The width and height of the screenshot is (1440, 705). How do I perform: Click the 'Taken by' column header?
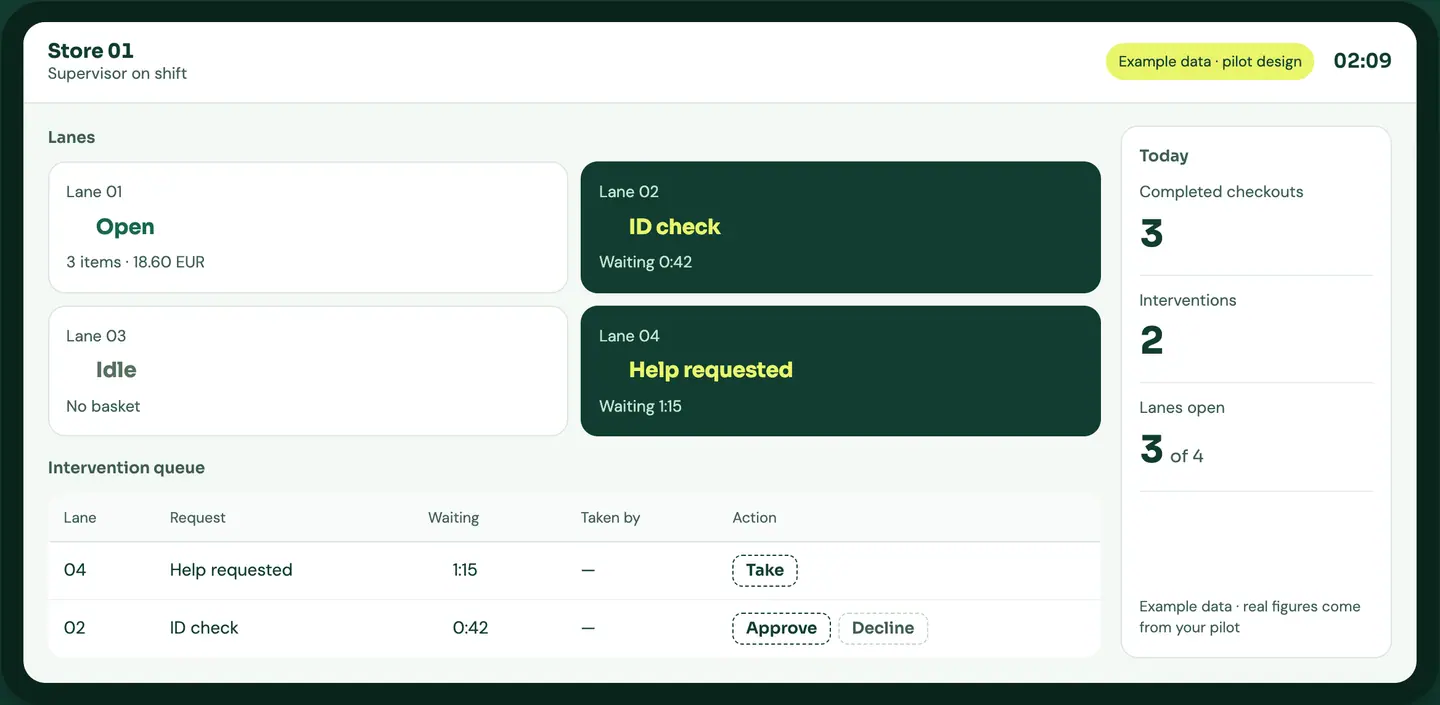tap(610, 518)
